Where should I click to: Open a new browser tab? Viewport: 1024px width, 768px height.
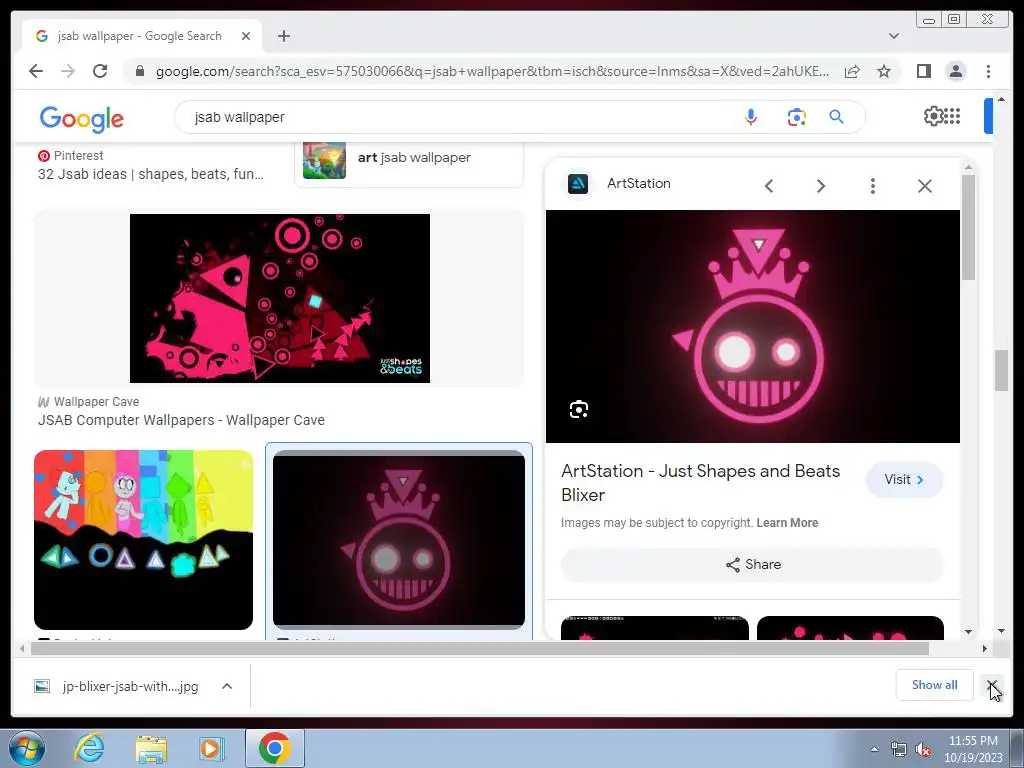pos(283,36)
